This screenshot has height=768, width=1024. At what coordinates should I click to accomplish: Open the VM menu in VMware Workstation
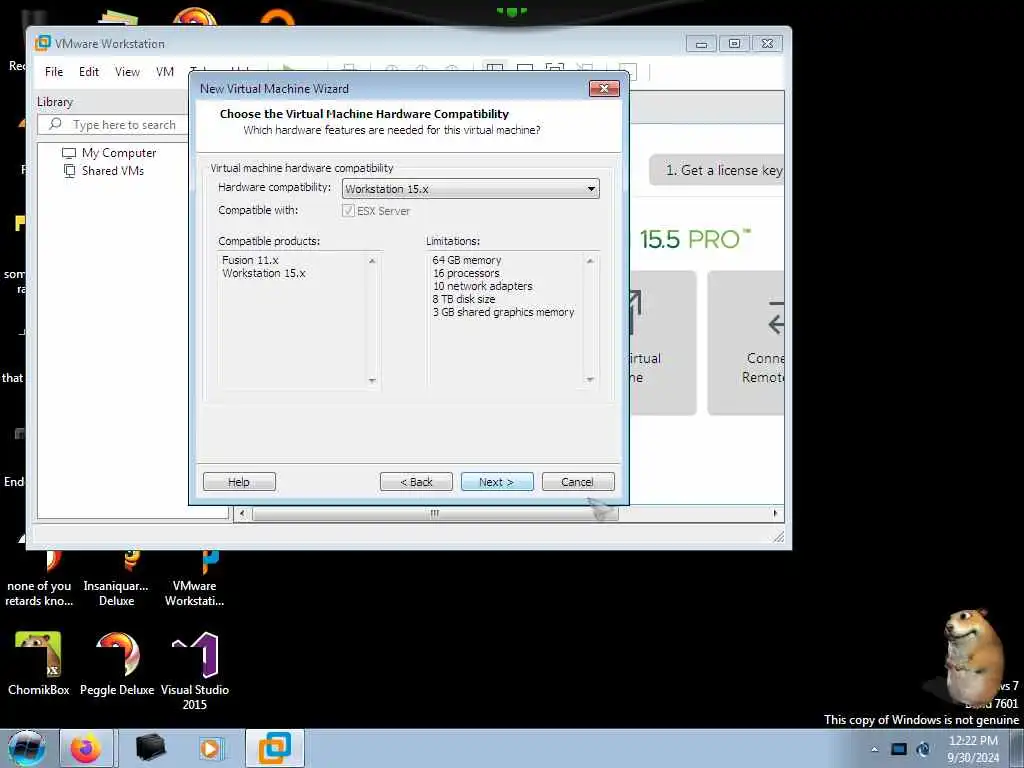coord(165,72)
